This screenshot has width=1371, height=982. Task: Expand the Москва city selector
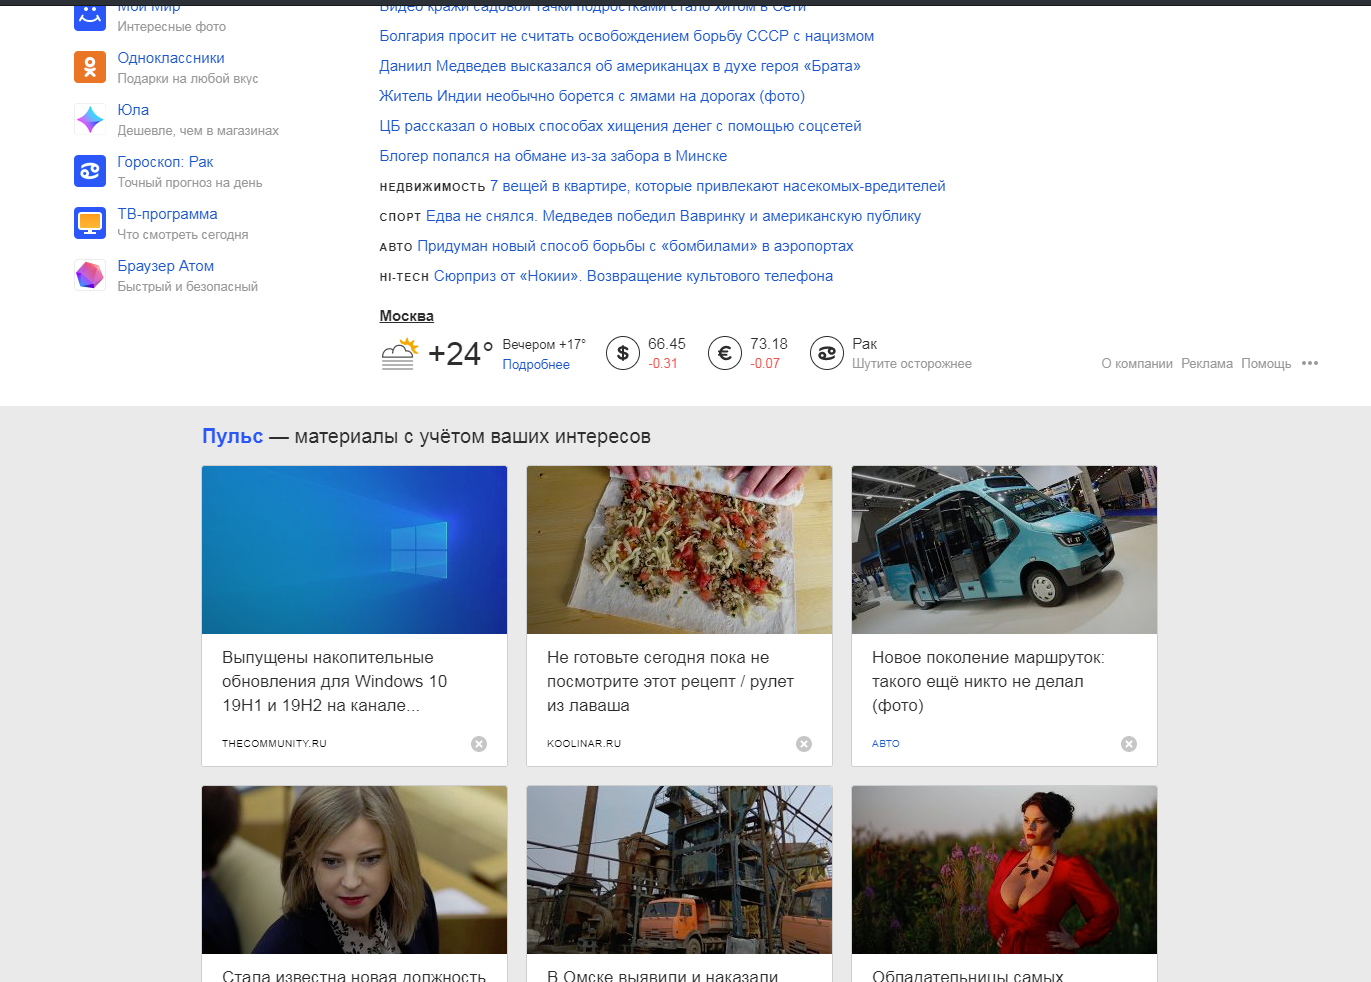[406, 315]
